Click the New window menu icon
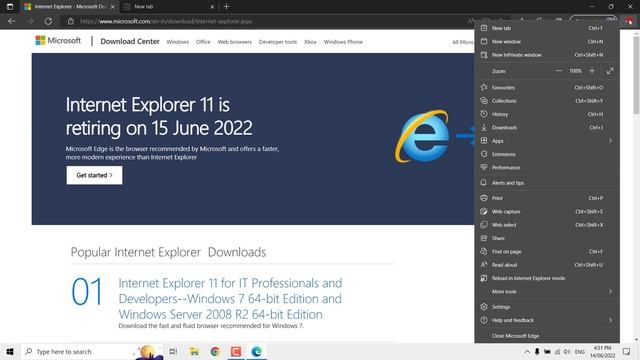640x360 pixels. (x=484, y=41)
